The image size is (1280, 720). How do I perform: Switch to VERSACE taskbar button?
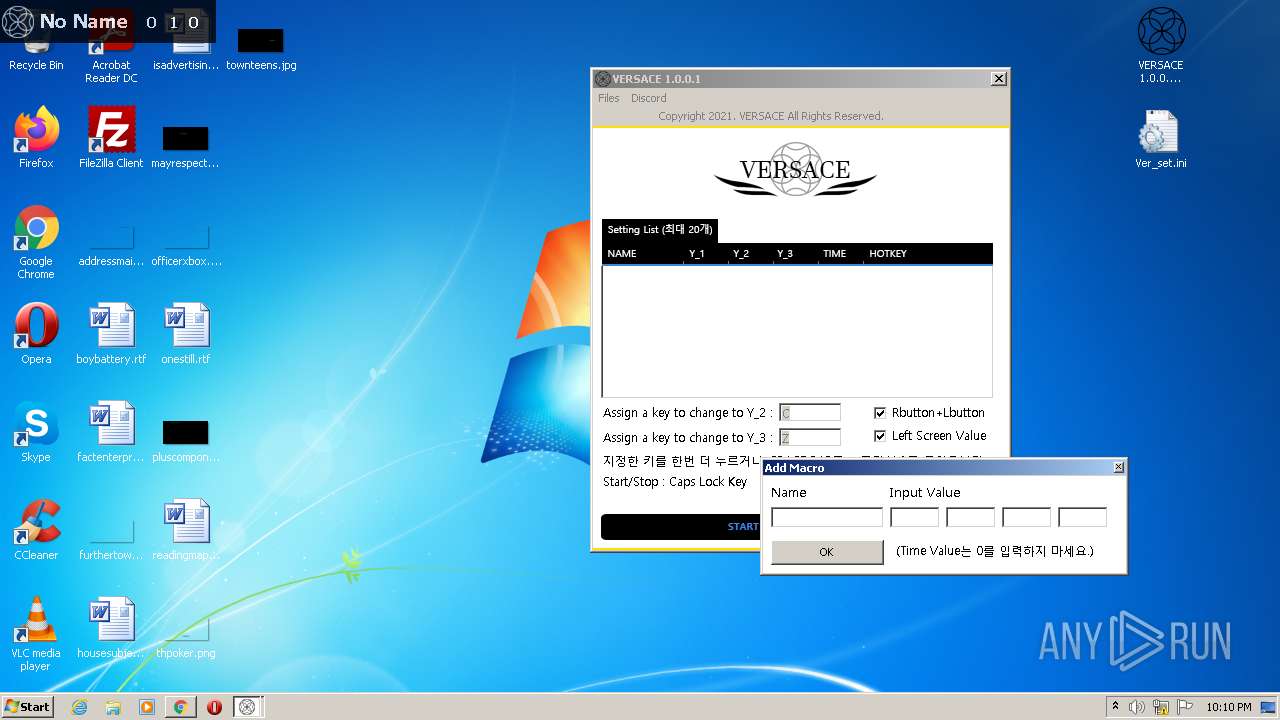pos(248,707)
